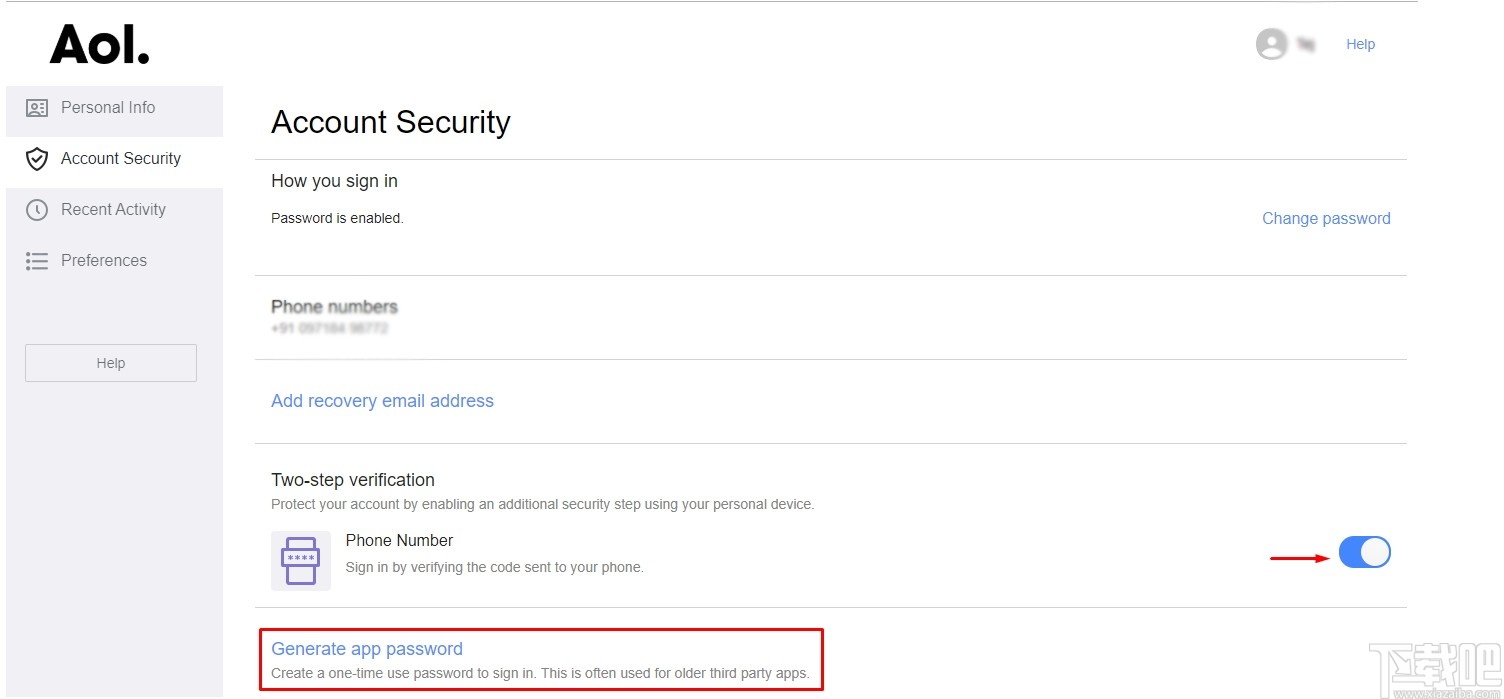Click the Phone Number verification label
Screen dimensions: 1504x699
click(399, 541)
